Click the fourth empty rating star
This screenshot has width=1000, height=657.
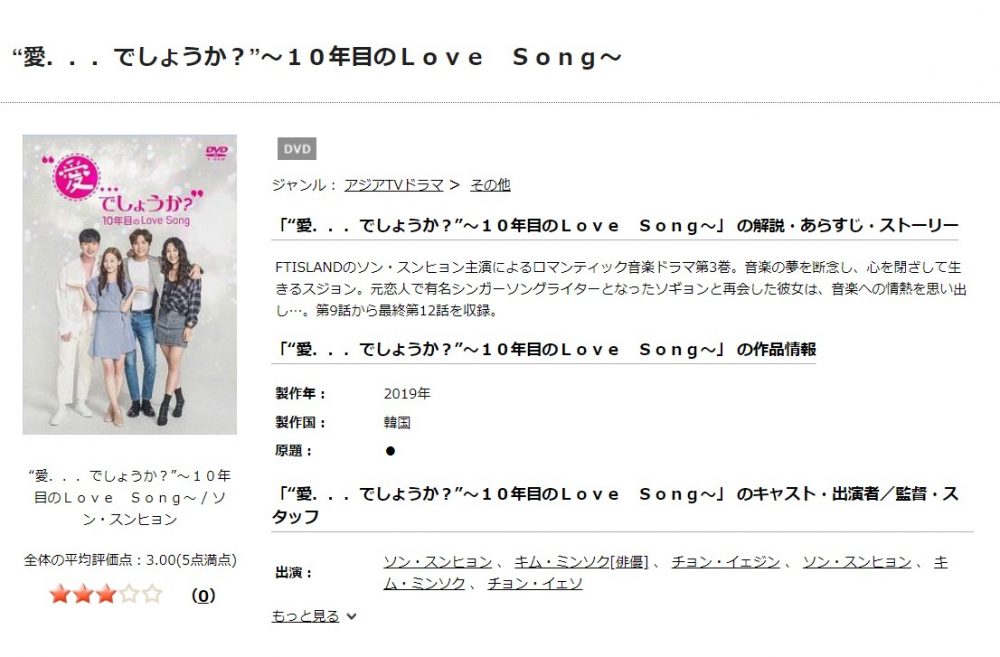coord(129,594)
